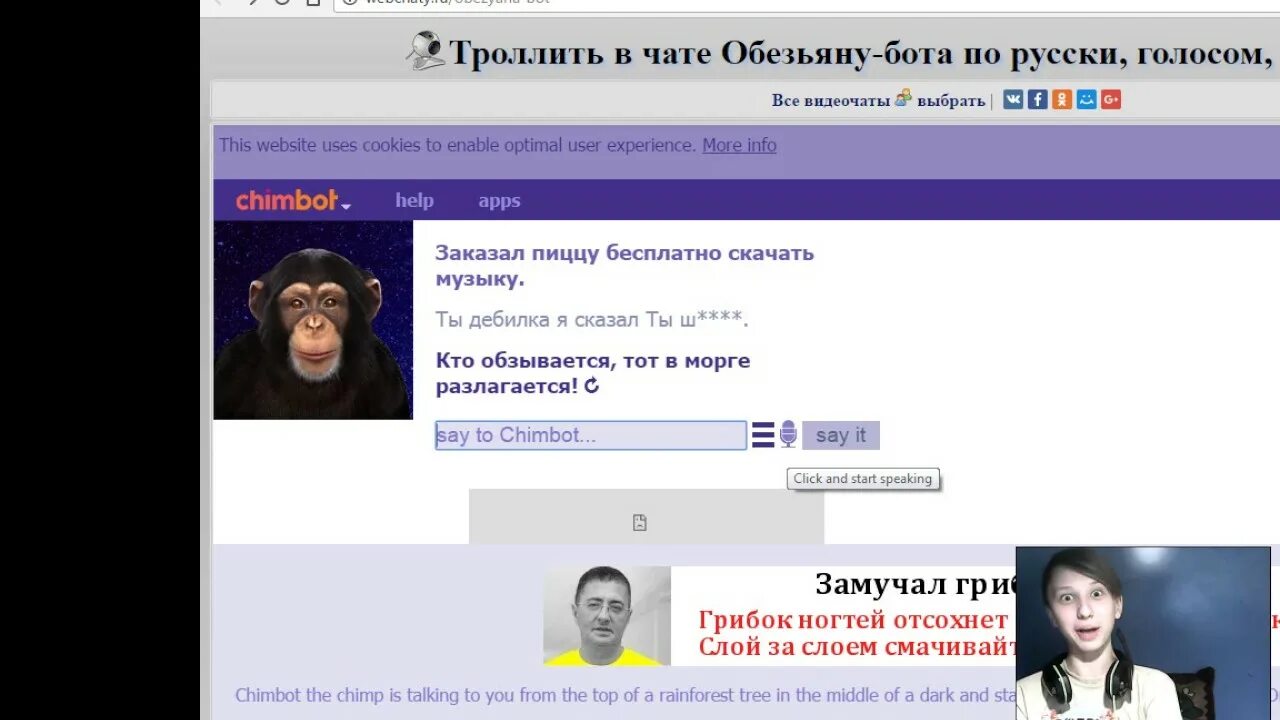The height and width of the screenshot is (720, 1280).
Task: Open the help menu item
Action: click(414, 201)
